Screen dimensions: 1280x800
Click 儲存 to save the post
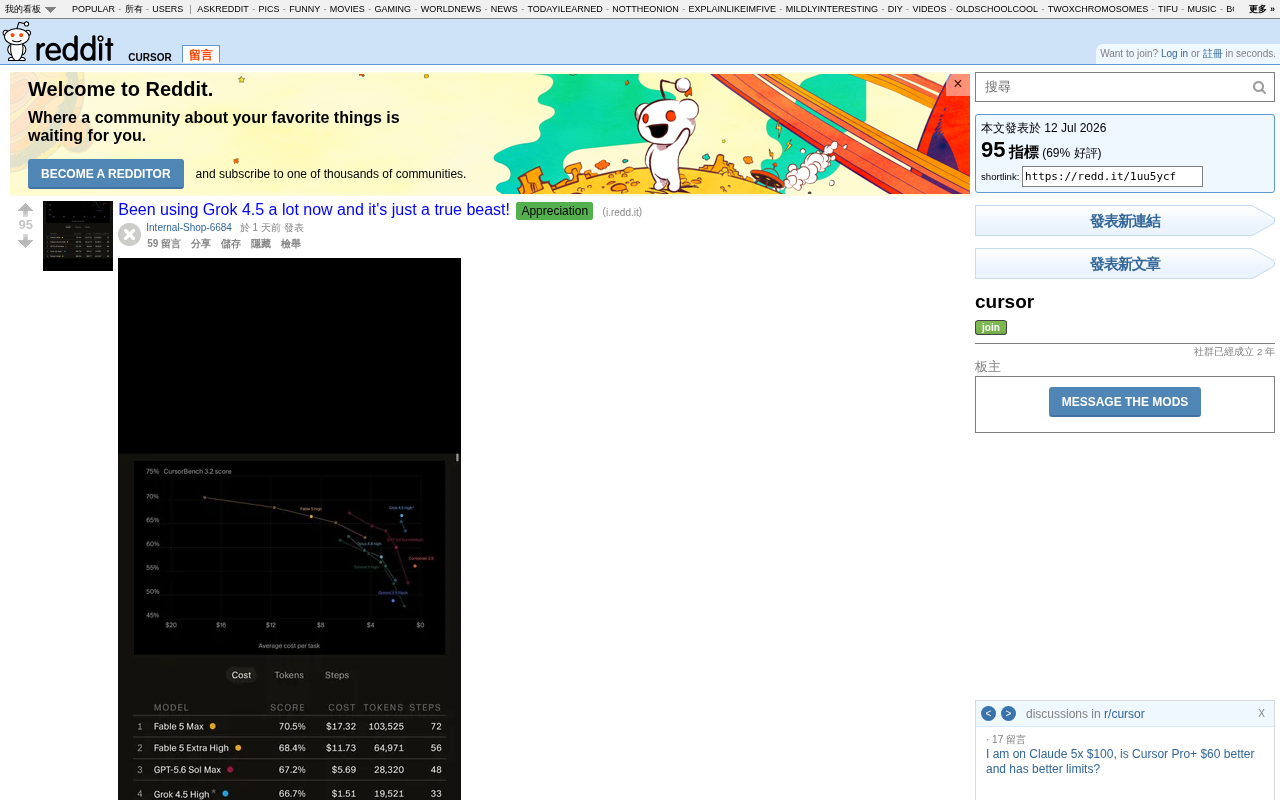(x=231, y=244)
